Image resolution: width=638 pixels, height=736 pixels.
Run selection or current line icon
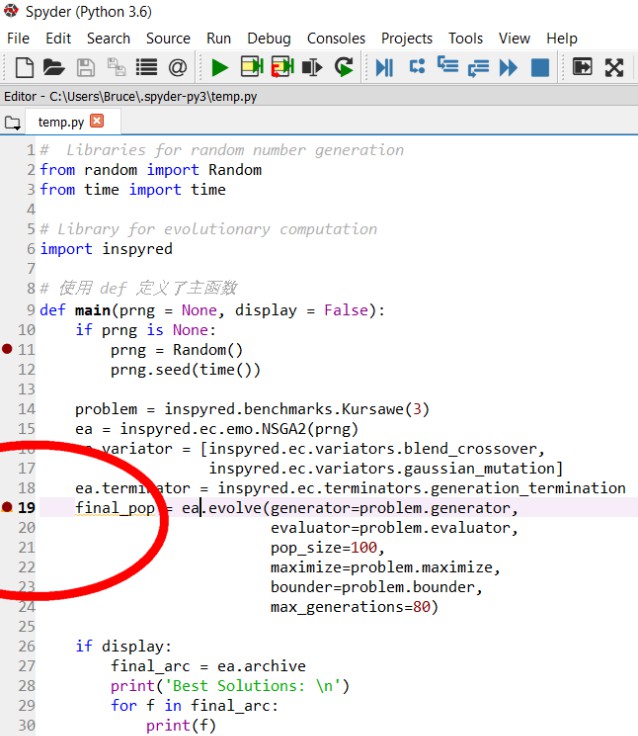312,67
